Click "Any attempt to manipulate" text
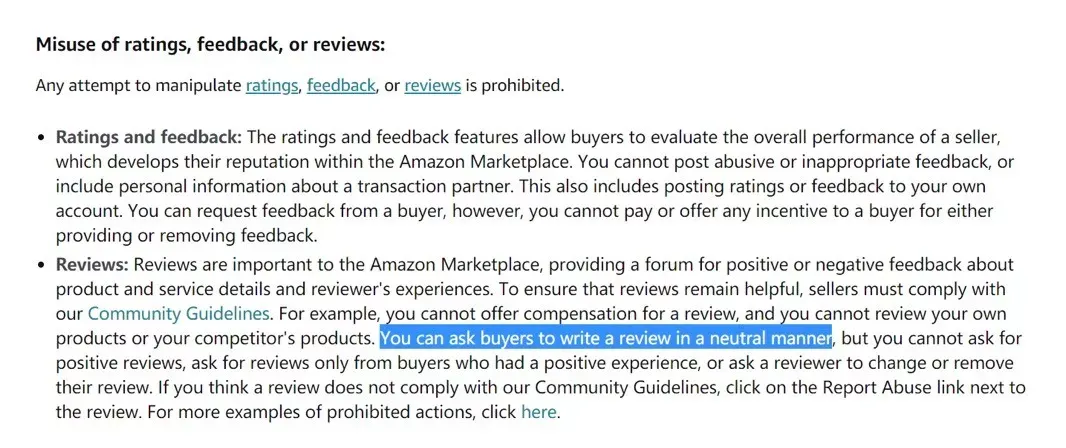Image resolution: width=1066 pixels, height=448 pixels. coord(138,86)
